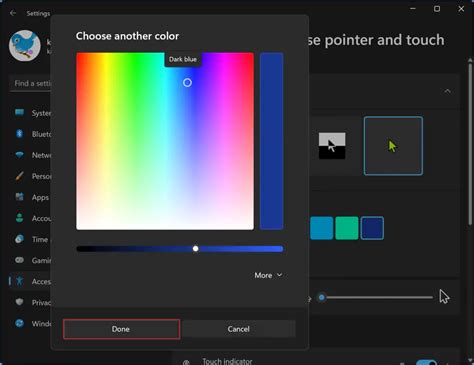Click the Apps icon in sidebar

tap(19, 197)
